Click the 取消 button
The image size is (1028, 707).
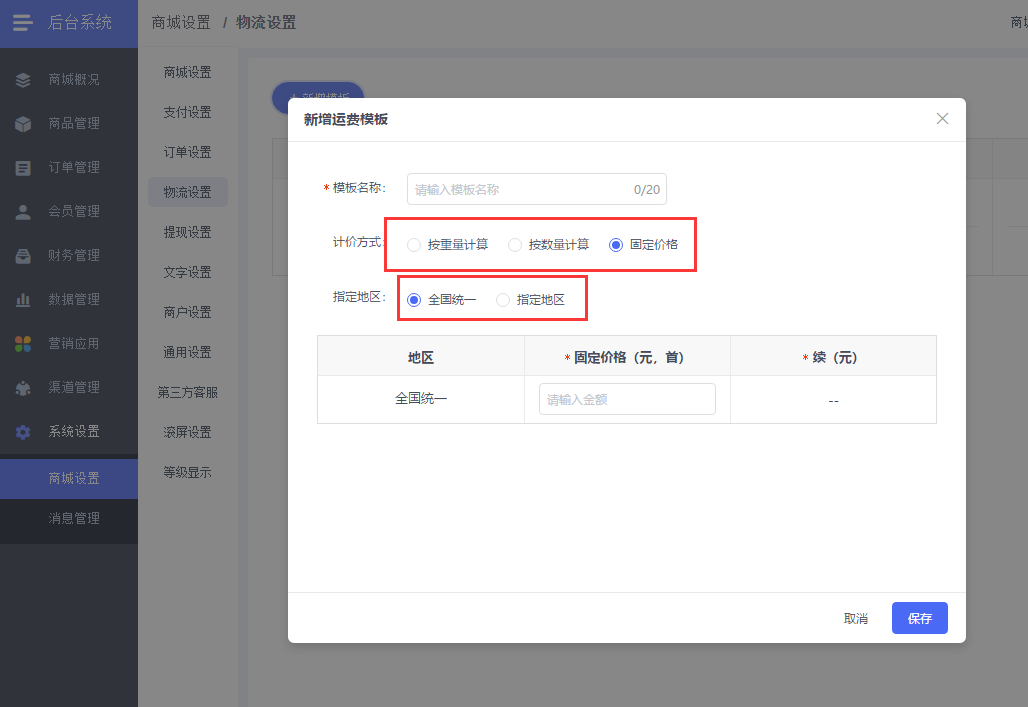coord(856,618)
